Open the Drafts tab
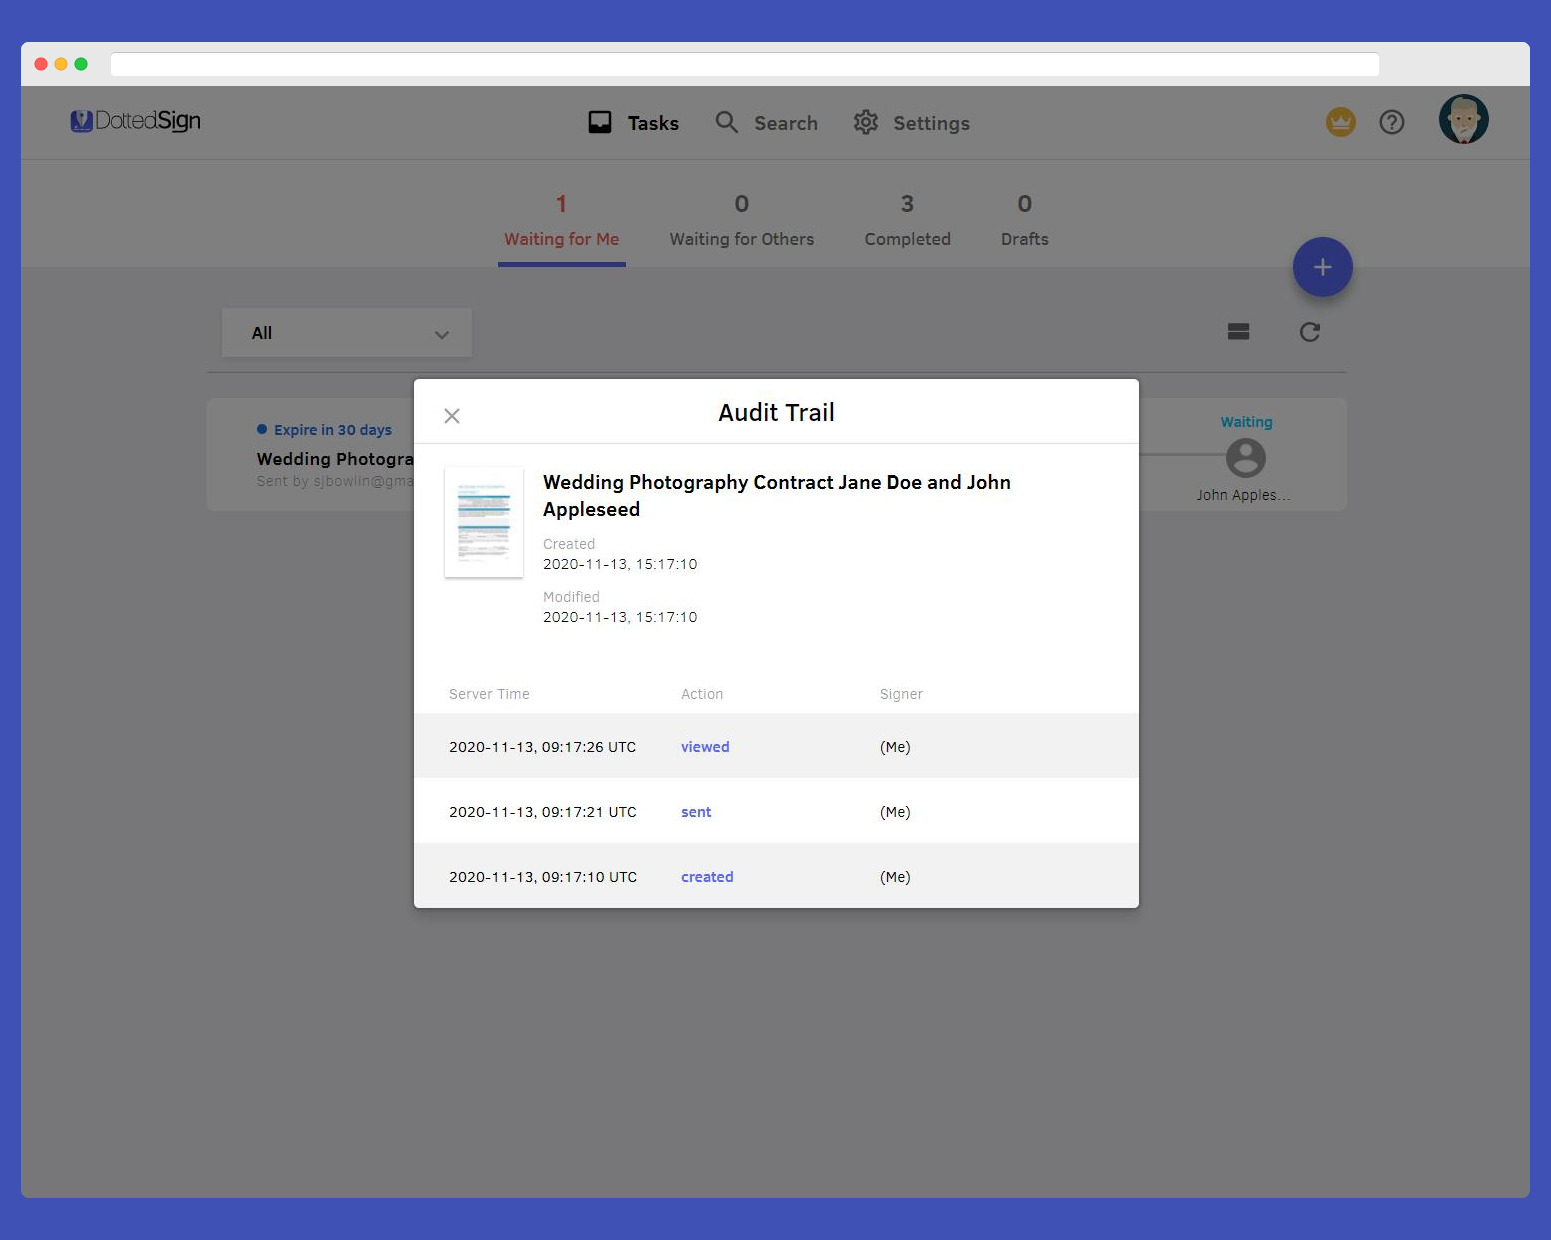 click(1024, 222)
